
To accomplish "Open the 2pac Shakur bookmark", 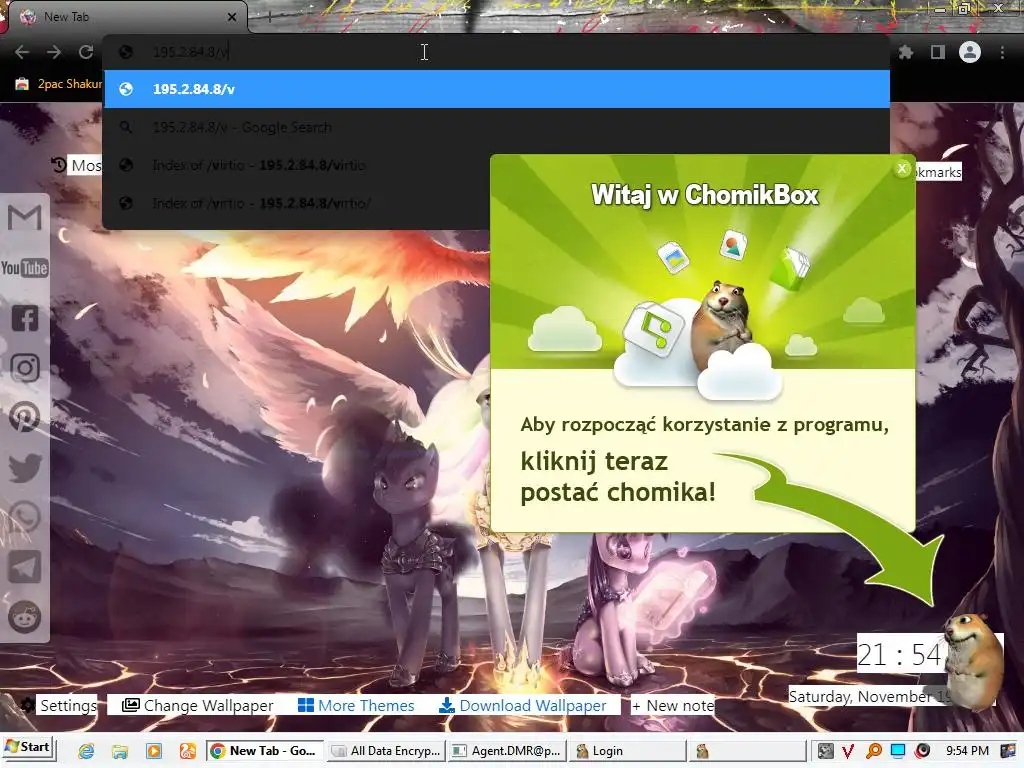I will (x=58, y=84).
